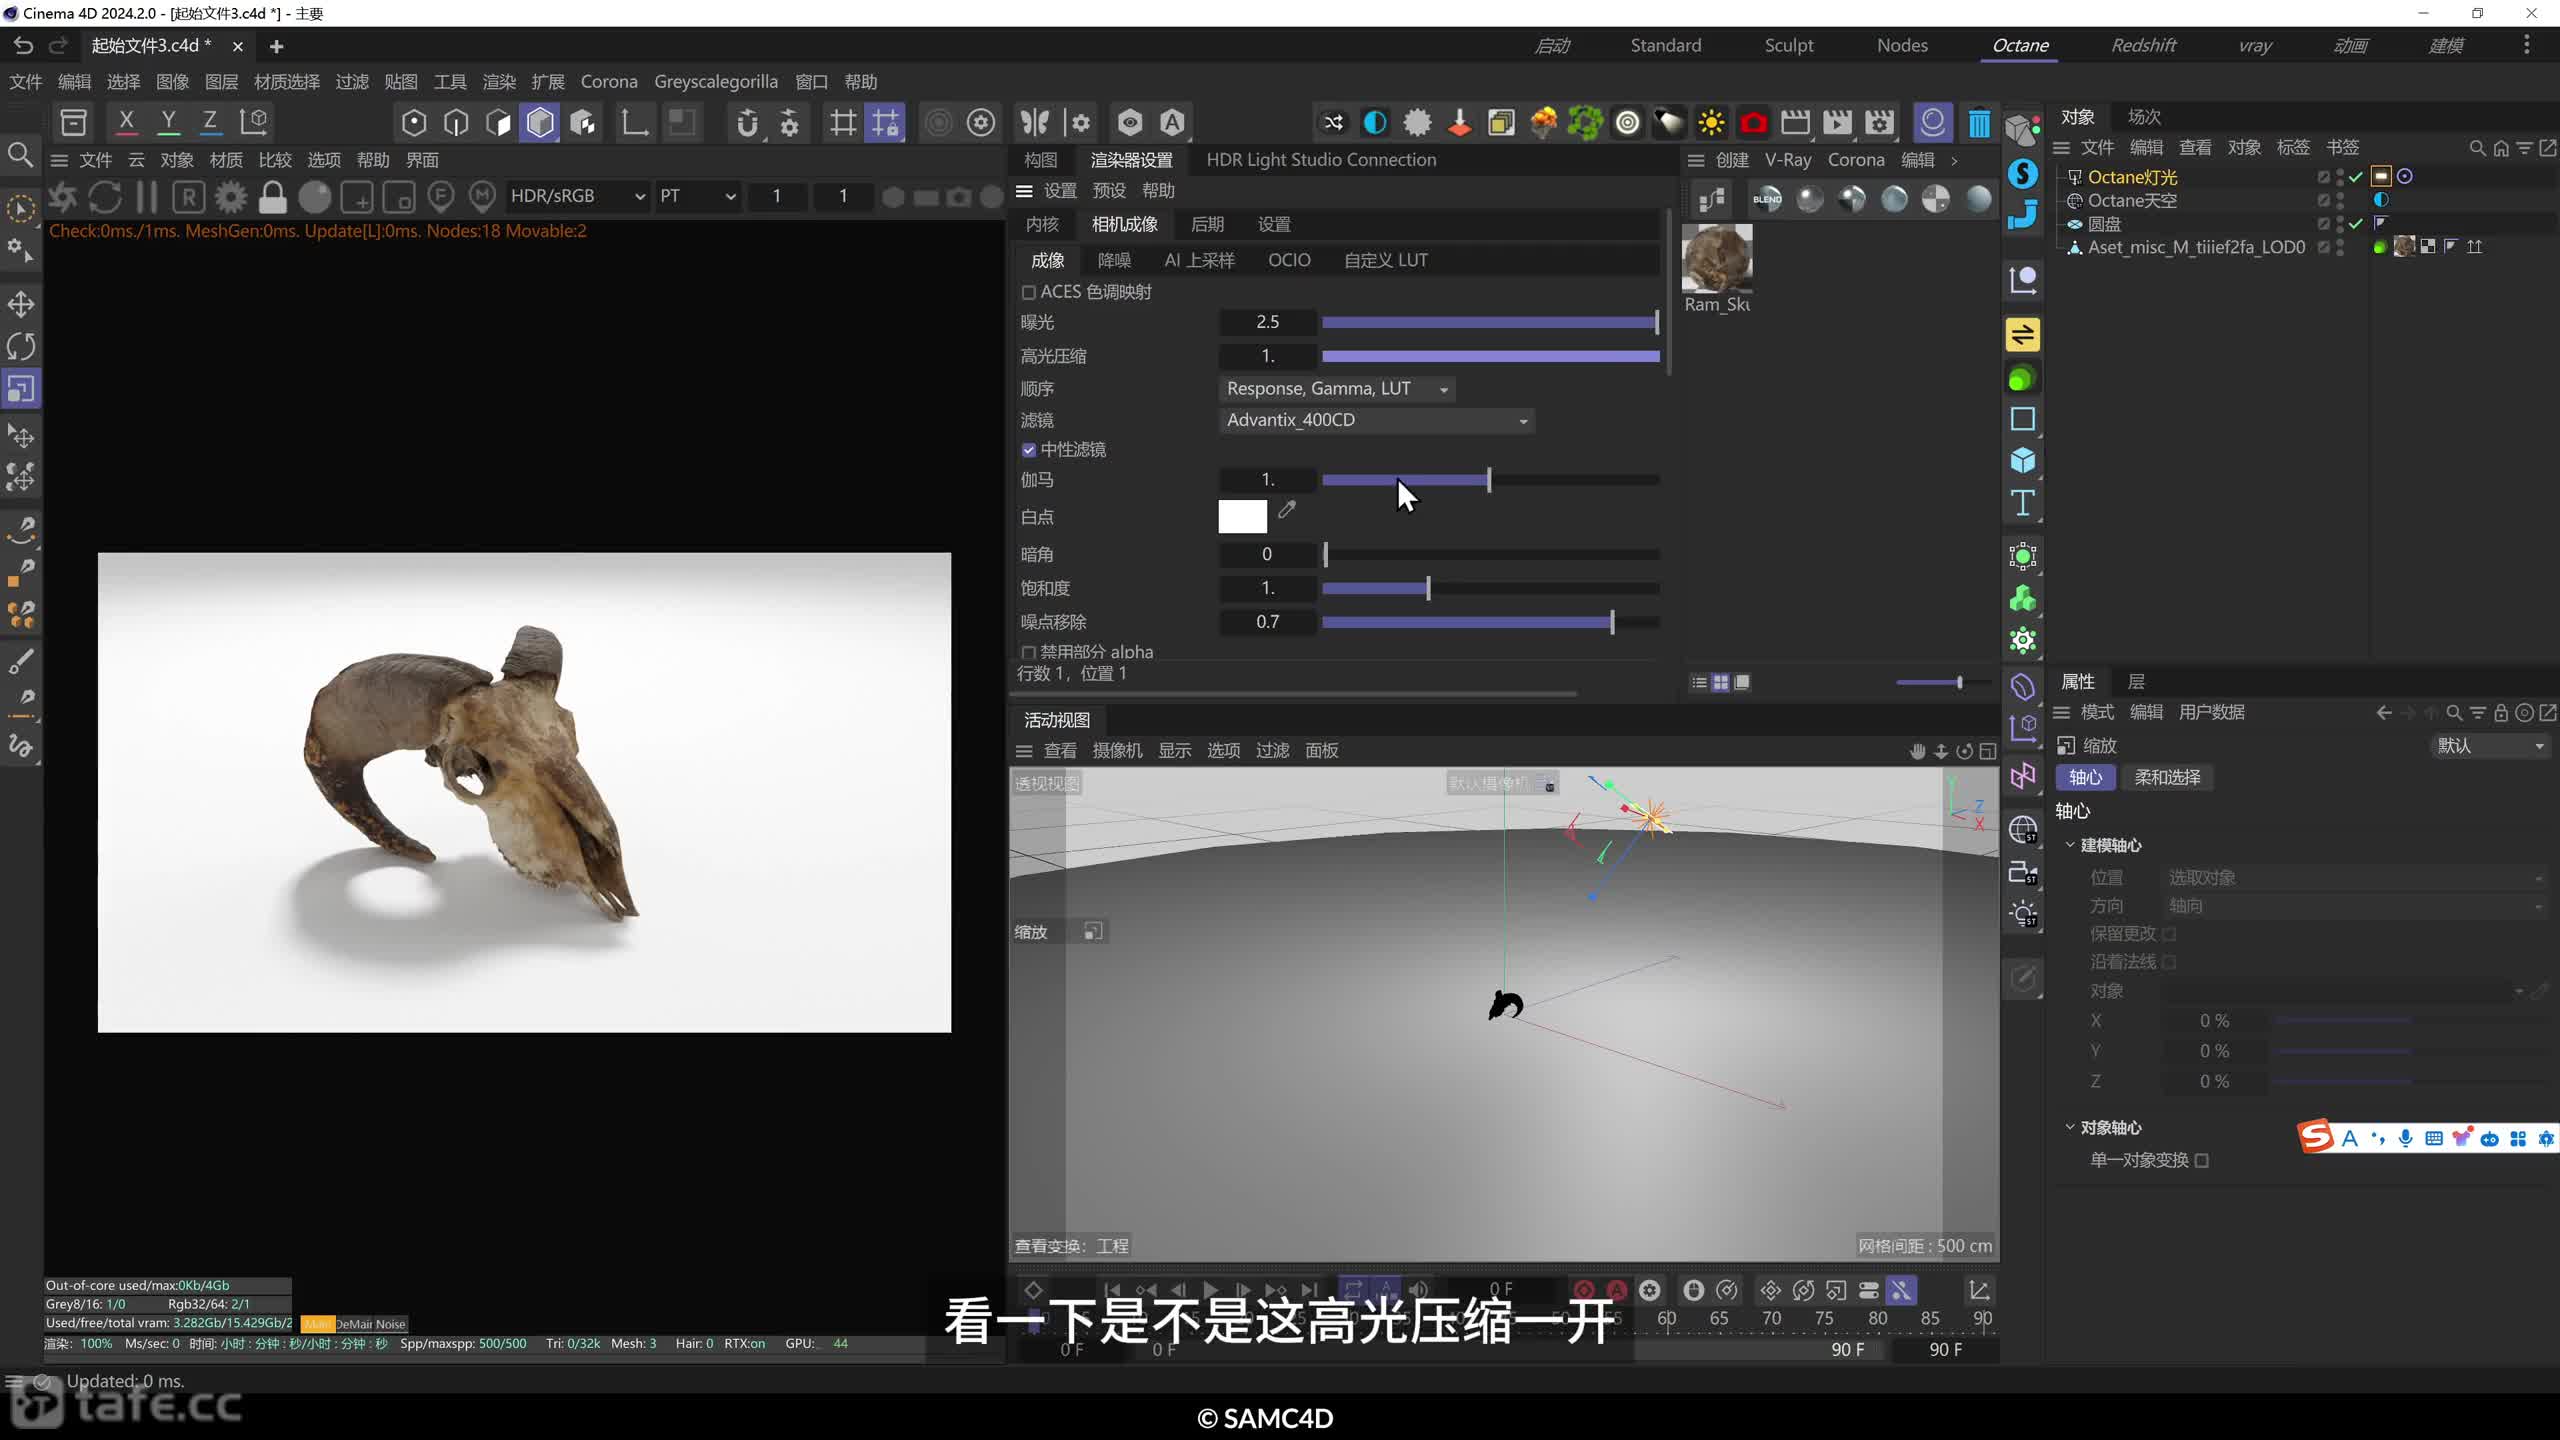Viewport: 2560px width, 1440px height.
Task: Toggle the Y axis lock icon
Action: pyautogui.click(x=168, y=122)
